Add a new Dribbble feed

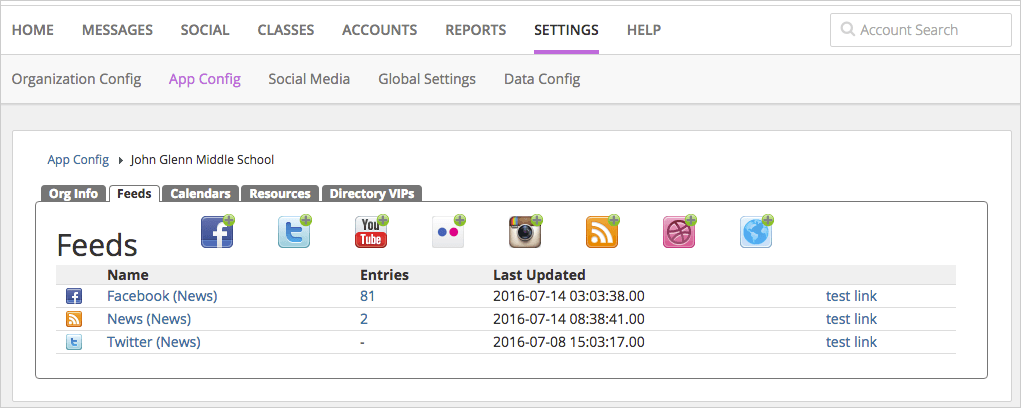pos(679,232)
